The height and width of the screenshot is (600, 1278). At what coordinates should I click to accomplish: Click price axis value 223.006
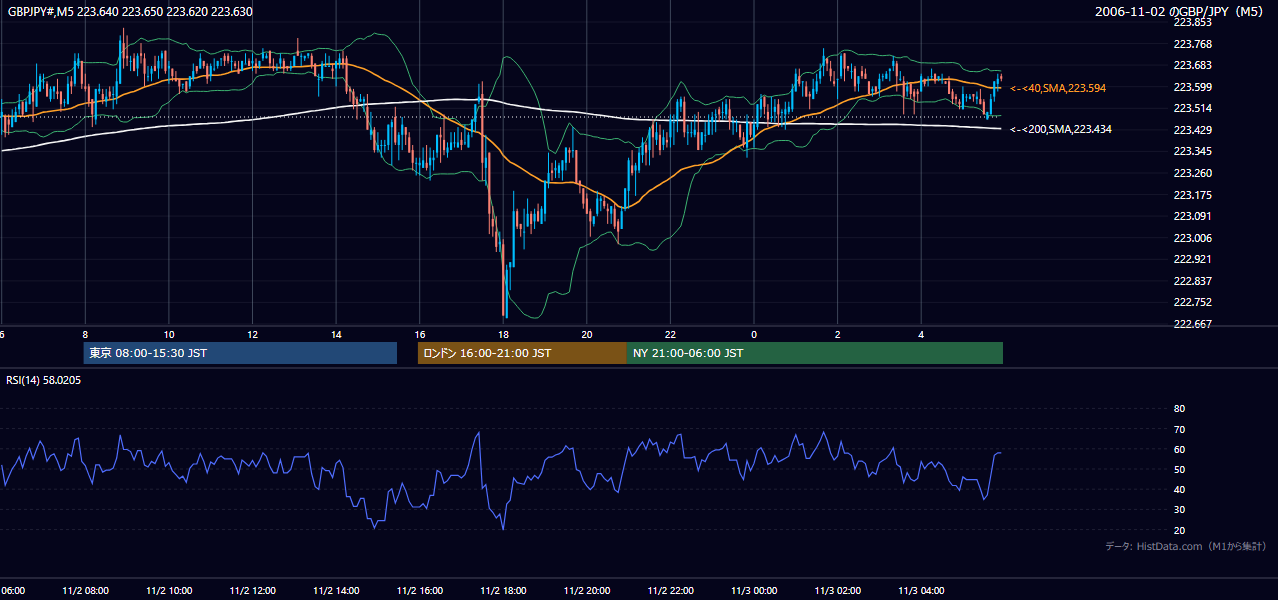[x=1192, y=238]
